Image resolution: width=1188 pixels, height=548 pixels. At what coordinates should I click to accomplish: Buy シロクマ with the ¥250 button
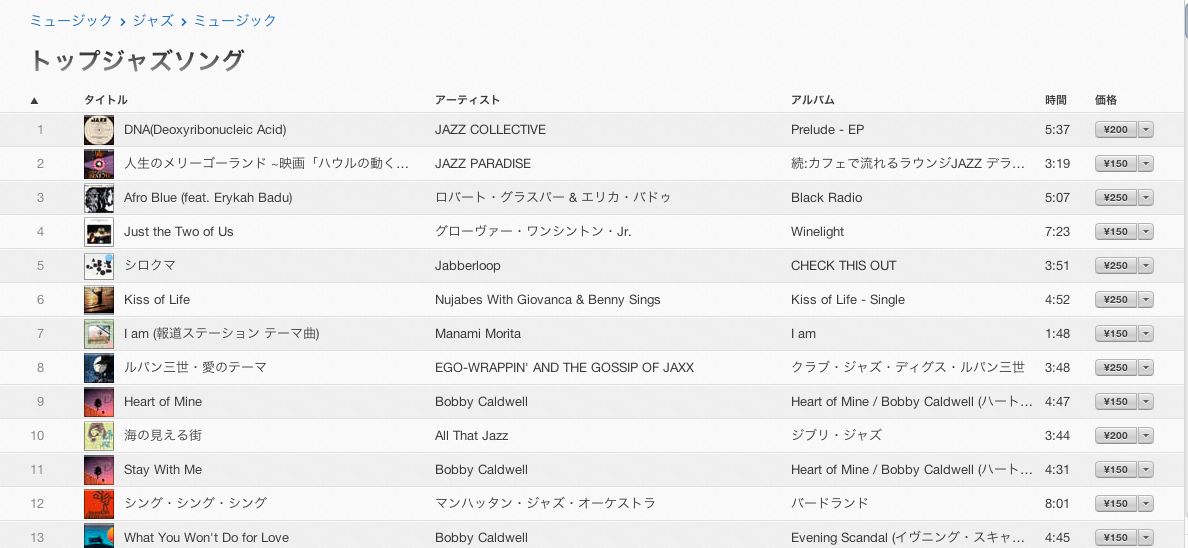coord(1116,266)
